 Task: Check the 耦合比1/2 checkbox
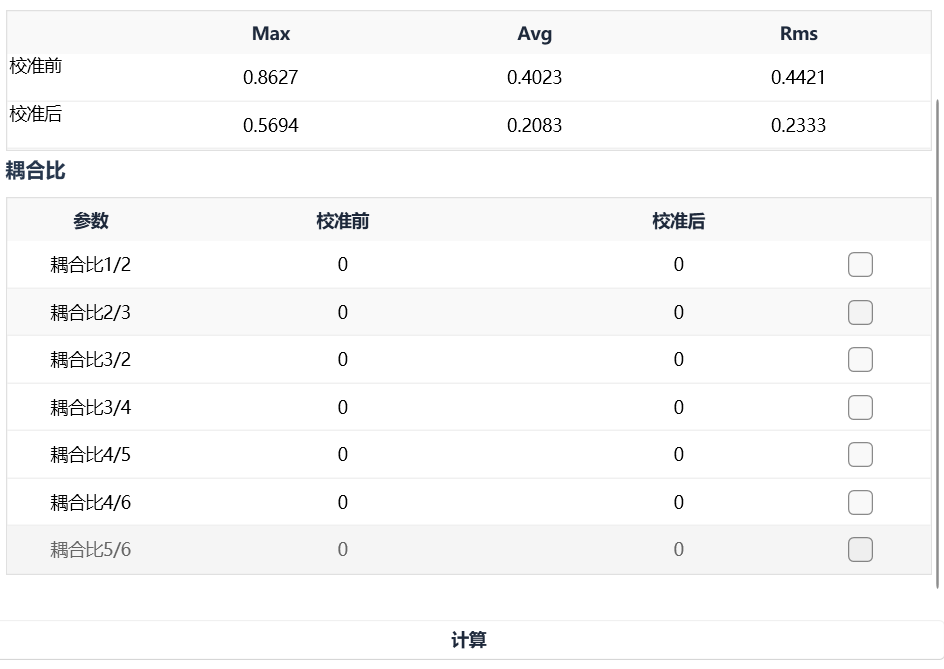pos(860,265)
